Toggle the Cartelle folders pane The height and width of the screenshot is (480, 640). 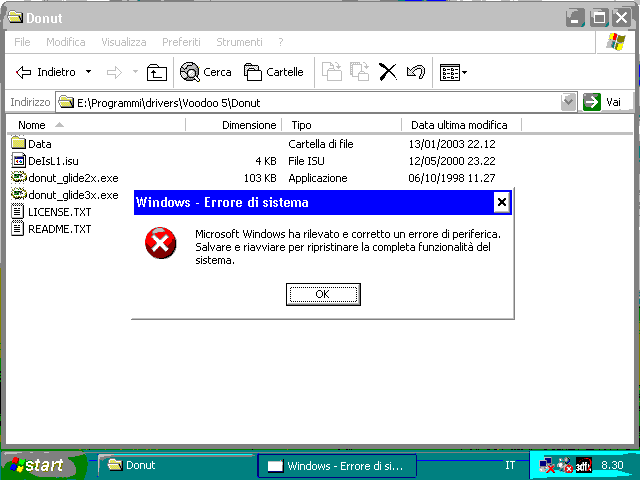pyautogui.click(x=273, y=72)
